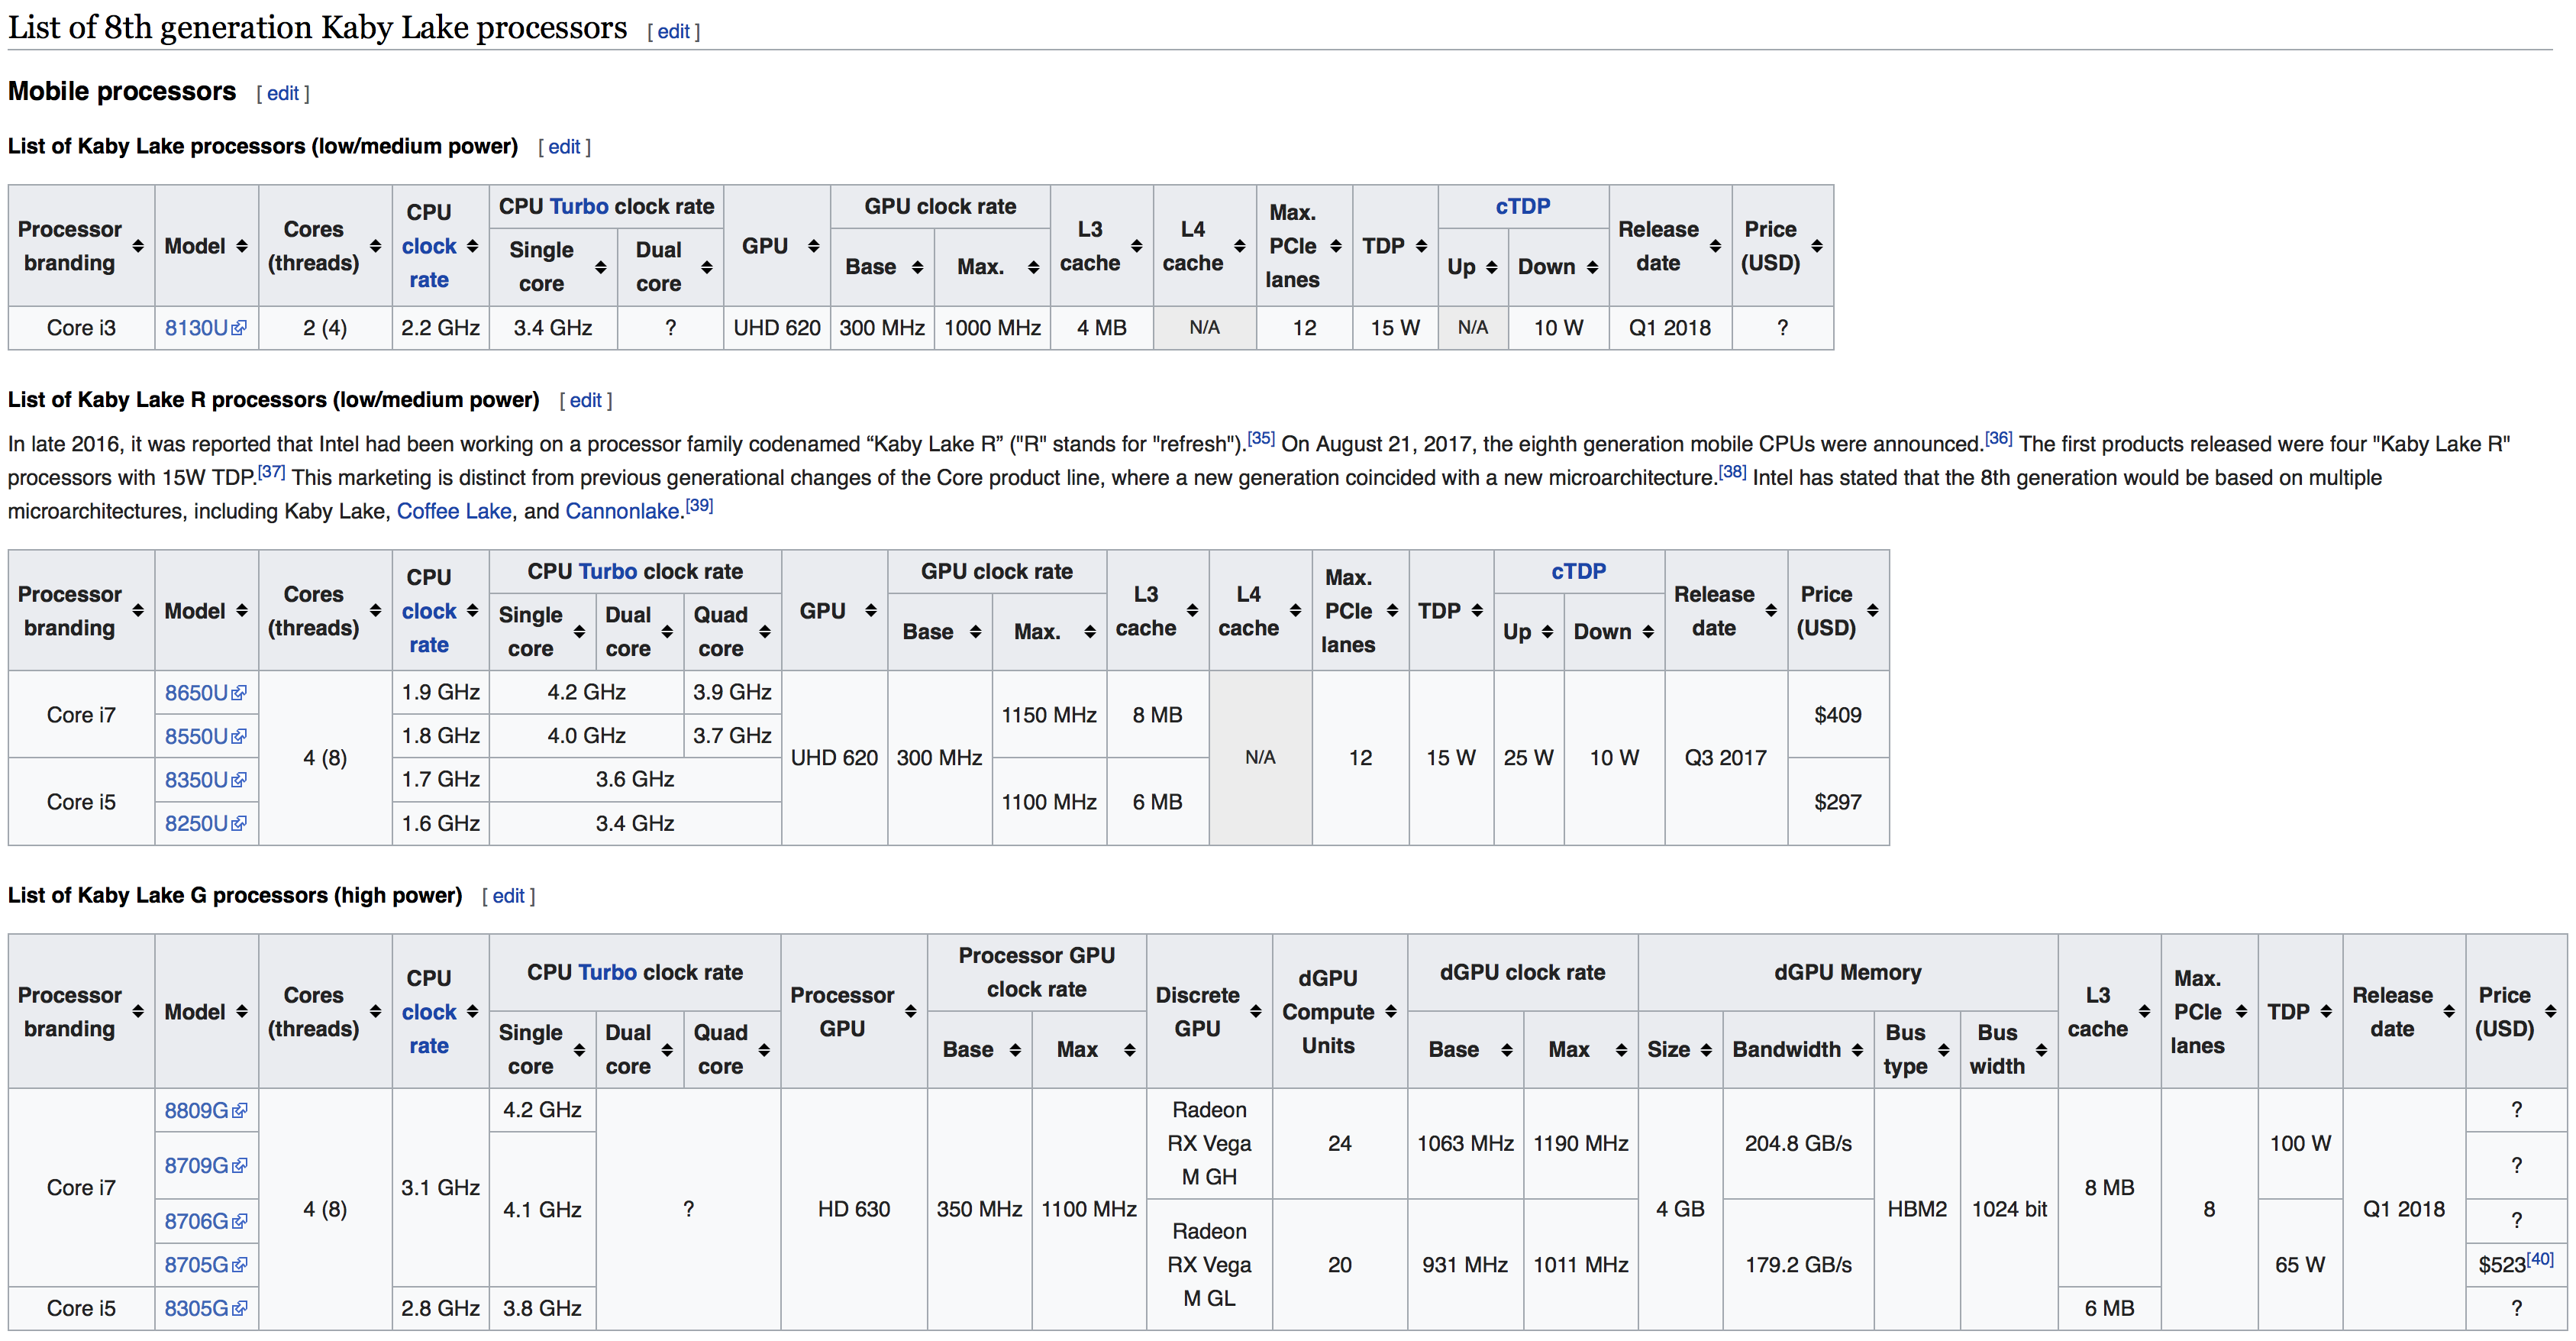Edit the Kaby Lake R processors section

pos(585,401)
